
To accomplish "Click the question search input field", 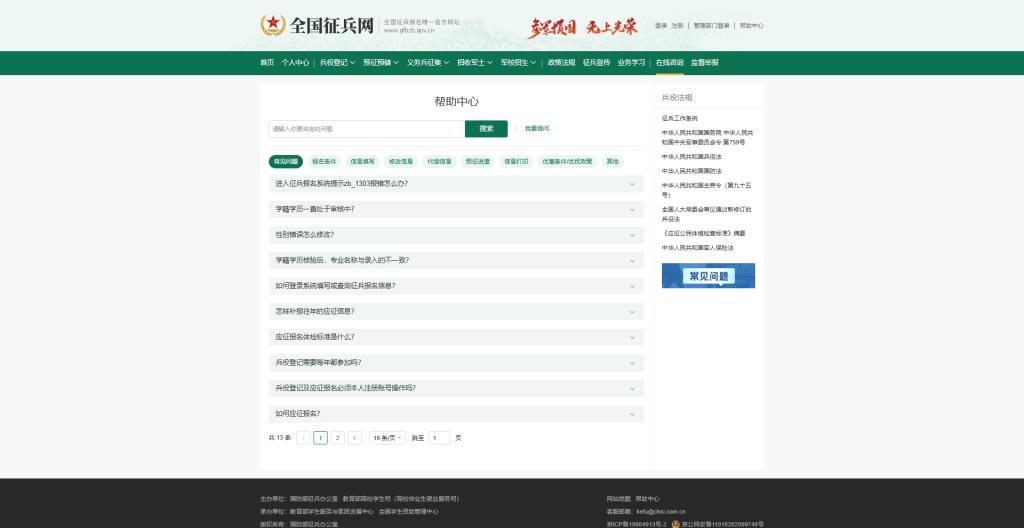I will point(366,129).
